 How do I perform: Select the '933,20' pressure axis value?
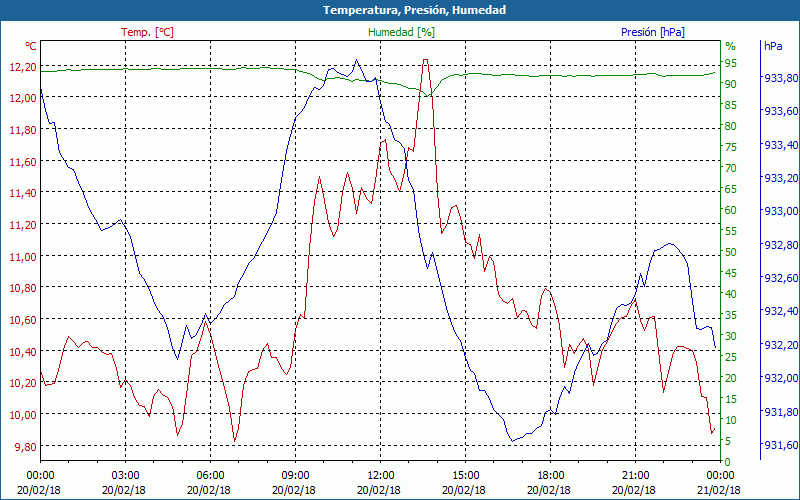(781, 179)
